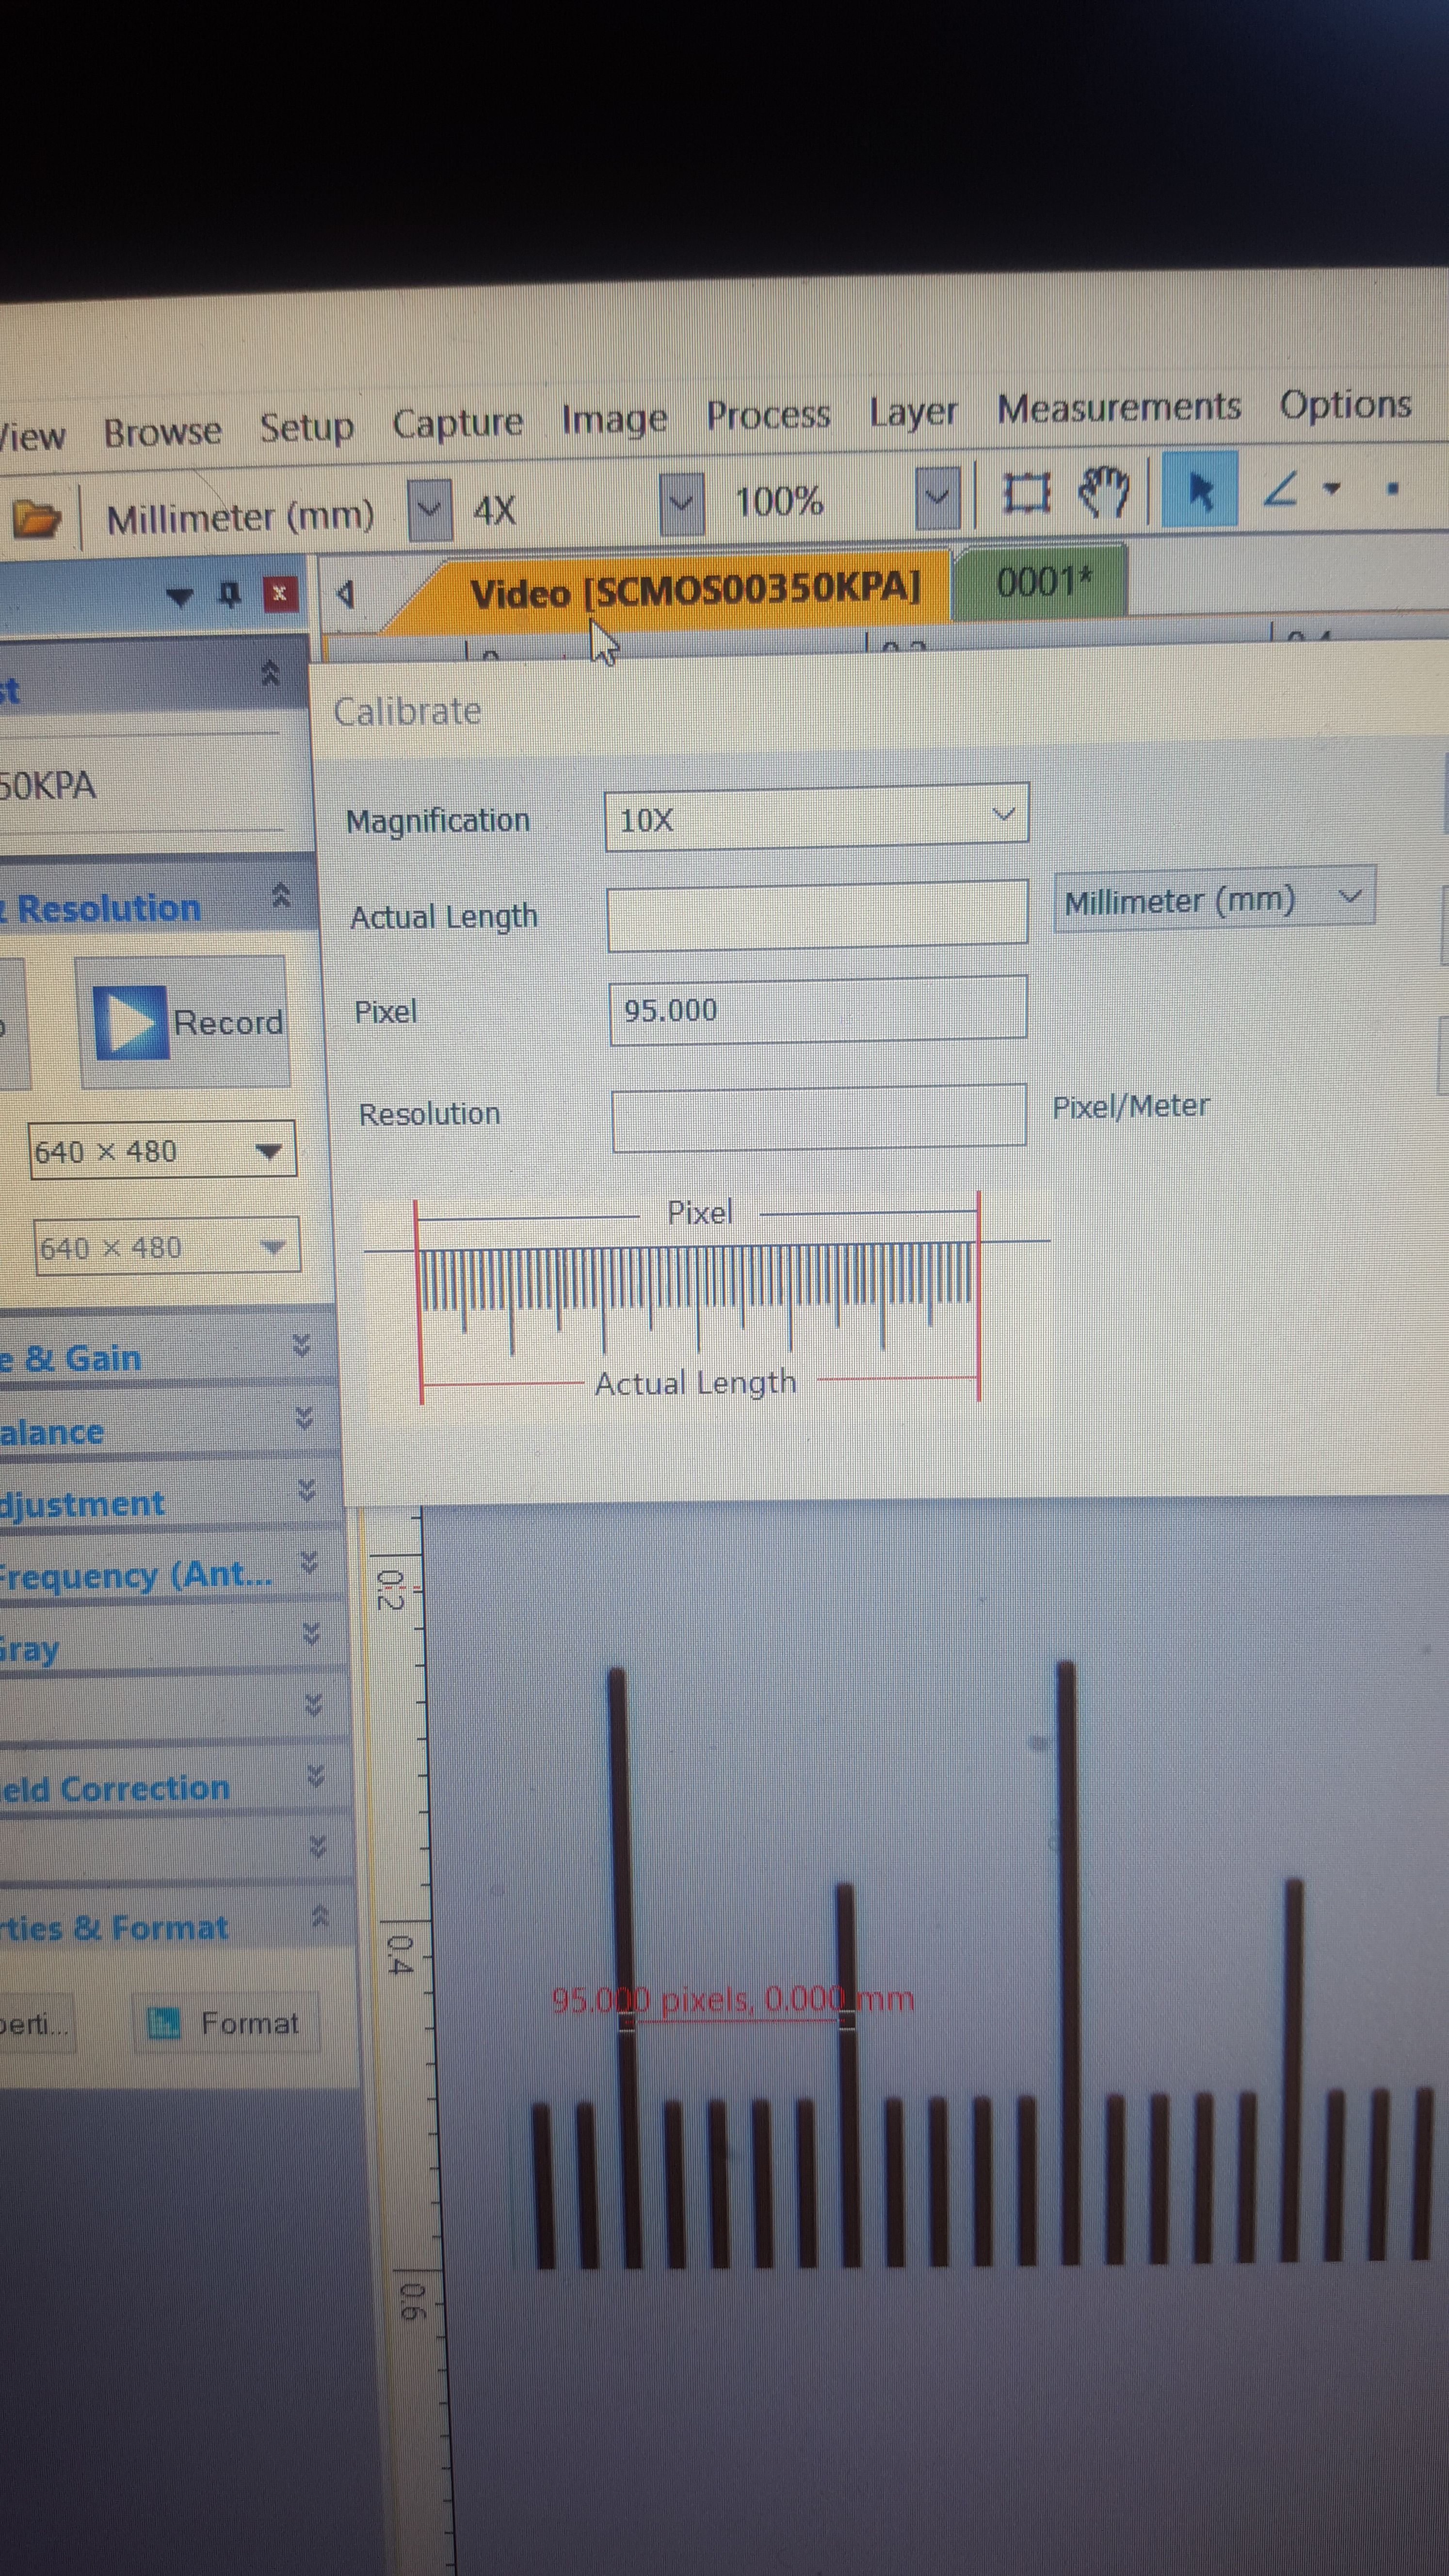Select the angle measurement tool

[1281, 489]
